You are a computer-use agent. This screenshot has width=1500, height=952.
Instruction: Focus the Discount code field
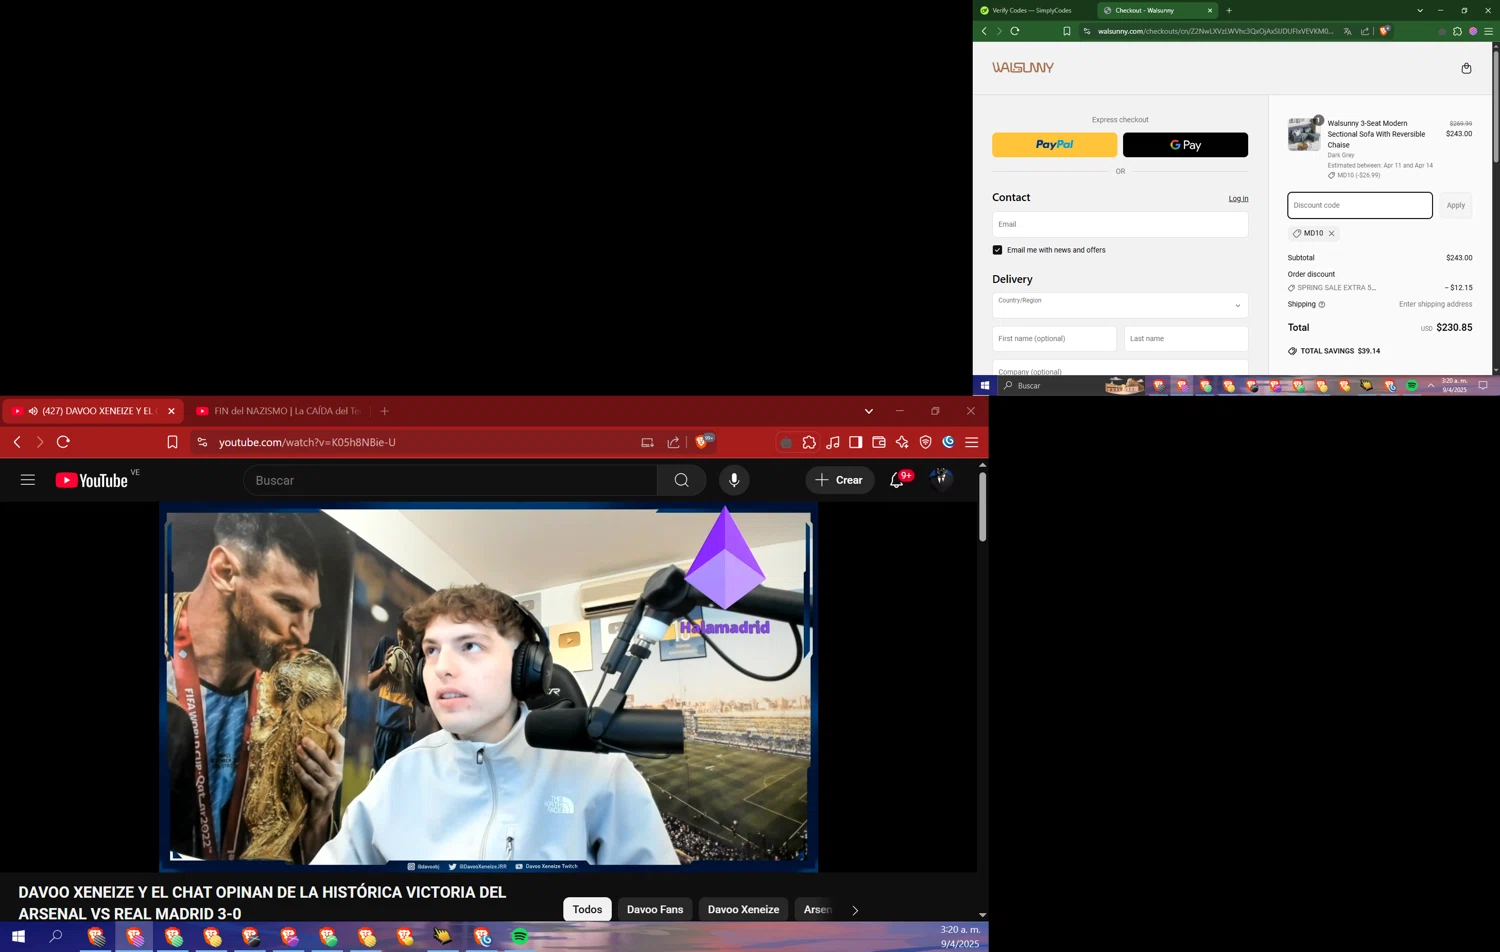click(x=1359, y=205)
